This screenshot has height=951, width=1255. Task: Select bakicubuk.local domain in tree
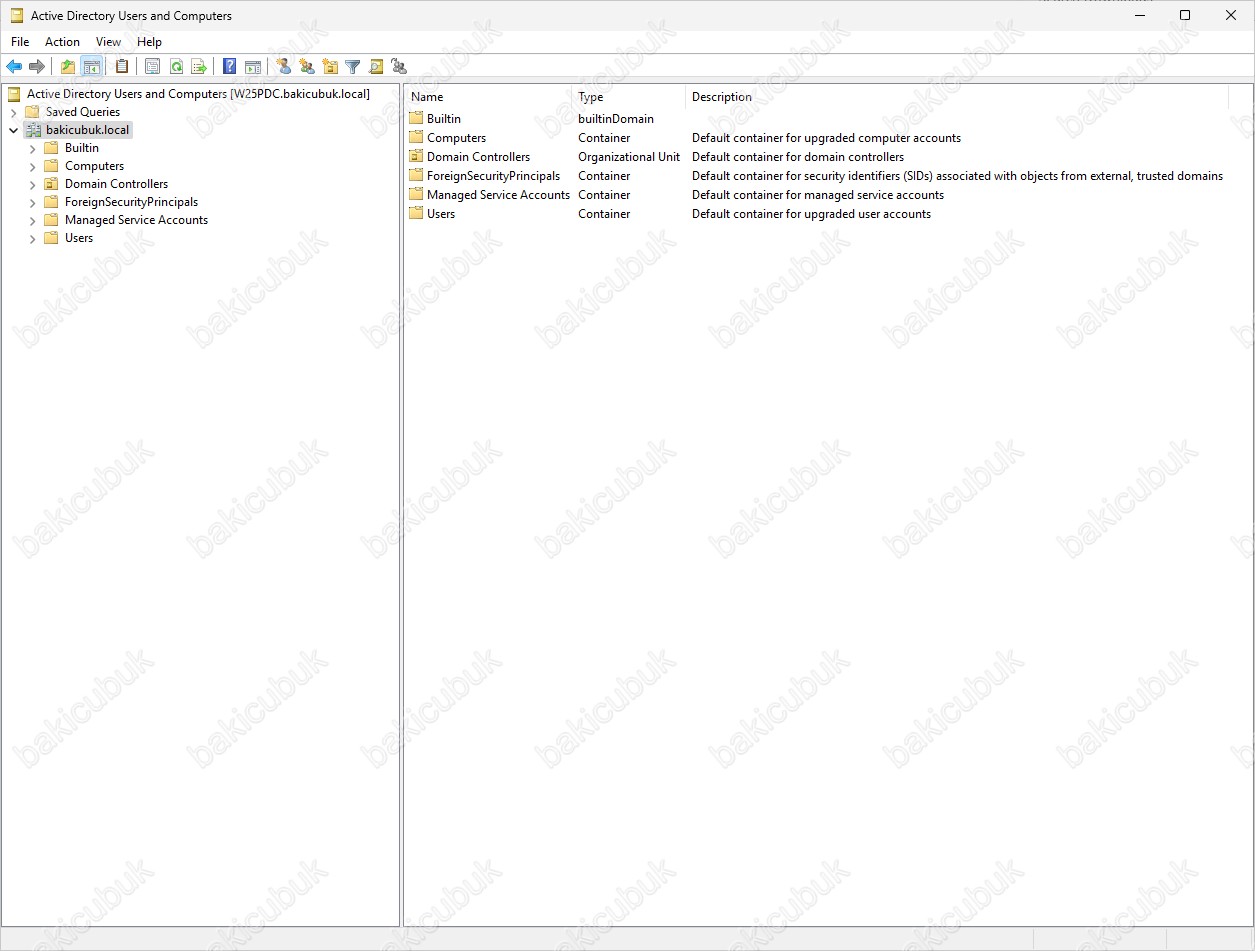88,130
